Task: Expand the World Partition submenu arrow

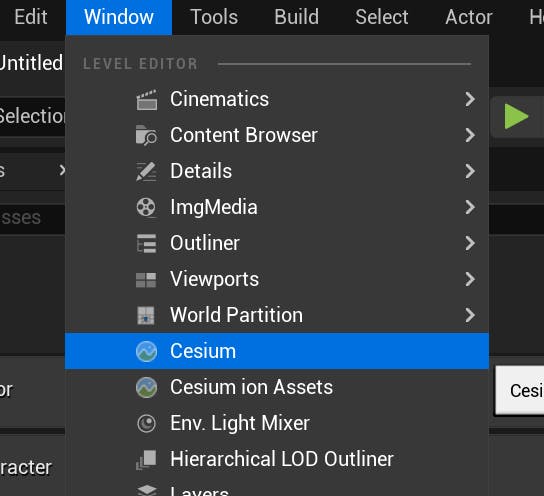Action: 470,315
